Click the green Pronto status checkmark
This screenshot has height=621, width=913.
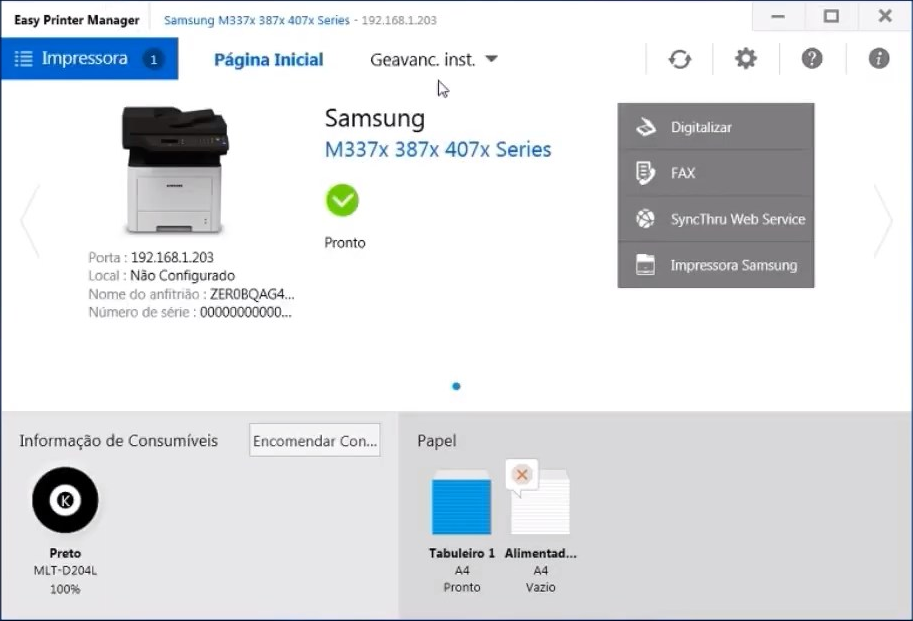[x=342, y=200]
